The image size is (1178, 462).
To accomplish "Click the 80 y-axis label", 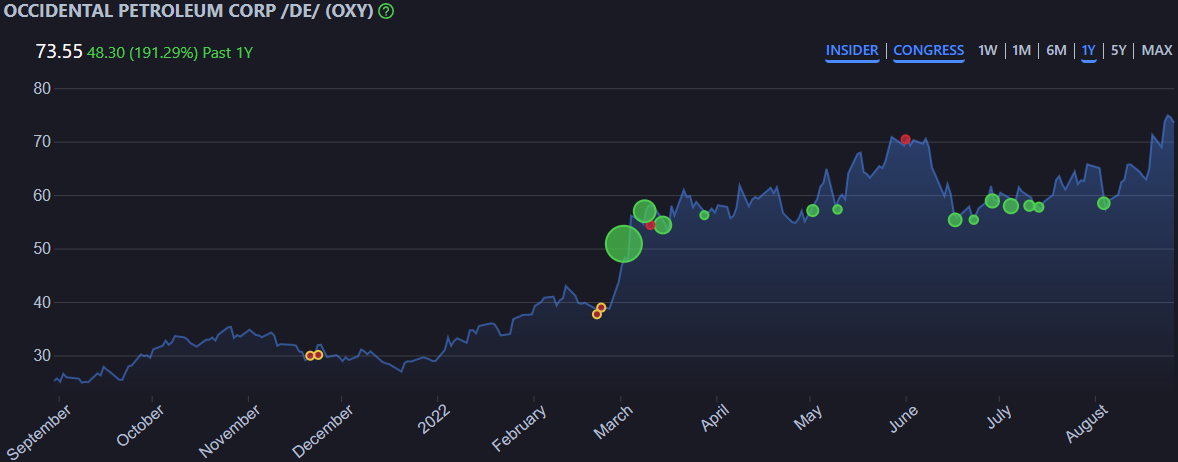I will (x=41, y=89).
